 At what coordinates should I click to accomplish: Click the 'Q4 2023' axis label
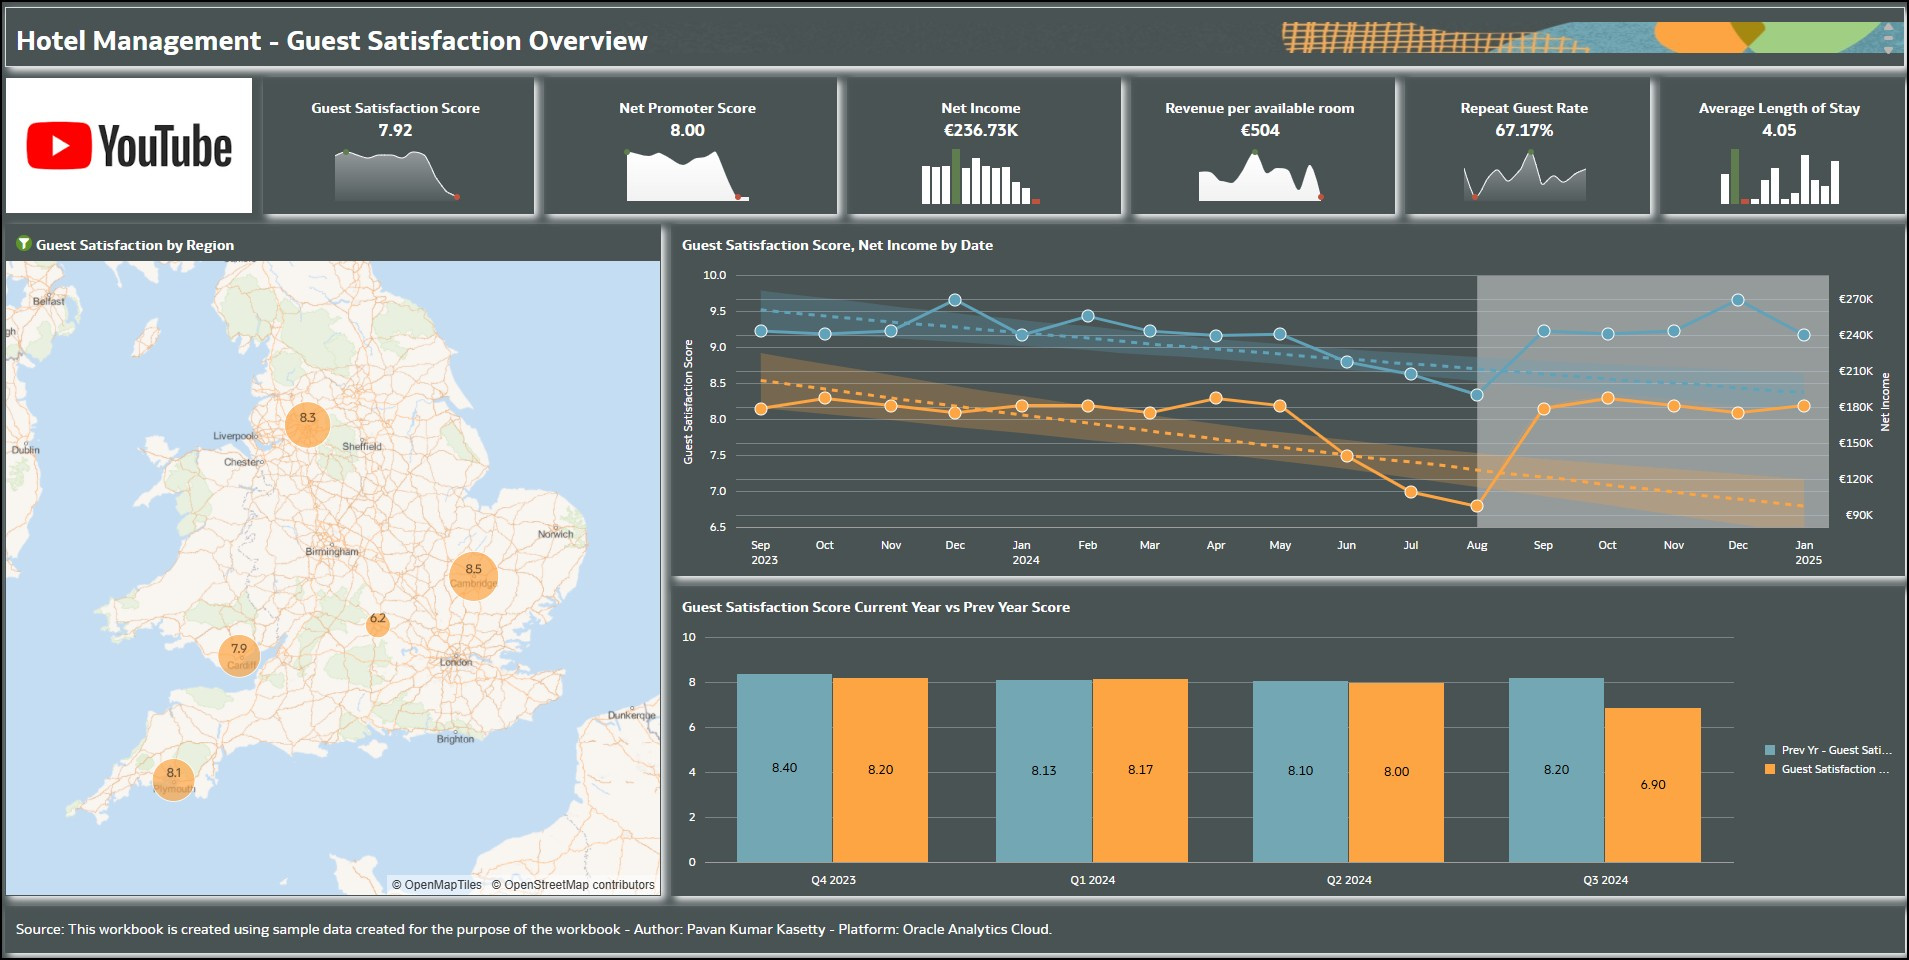tap(833, 880)
